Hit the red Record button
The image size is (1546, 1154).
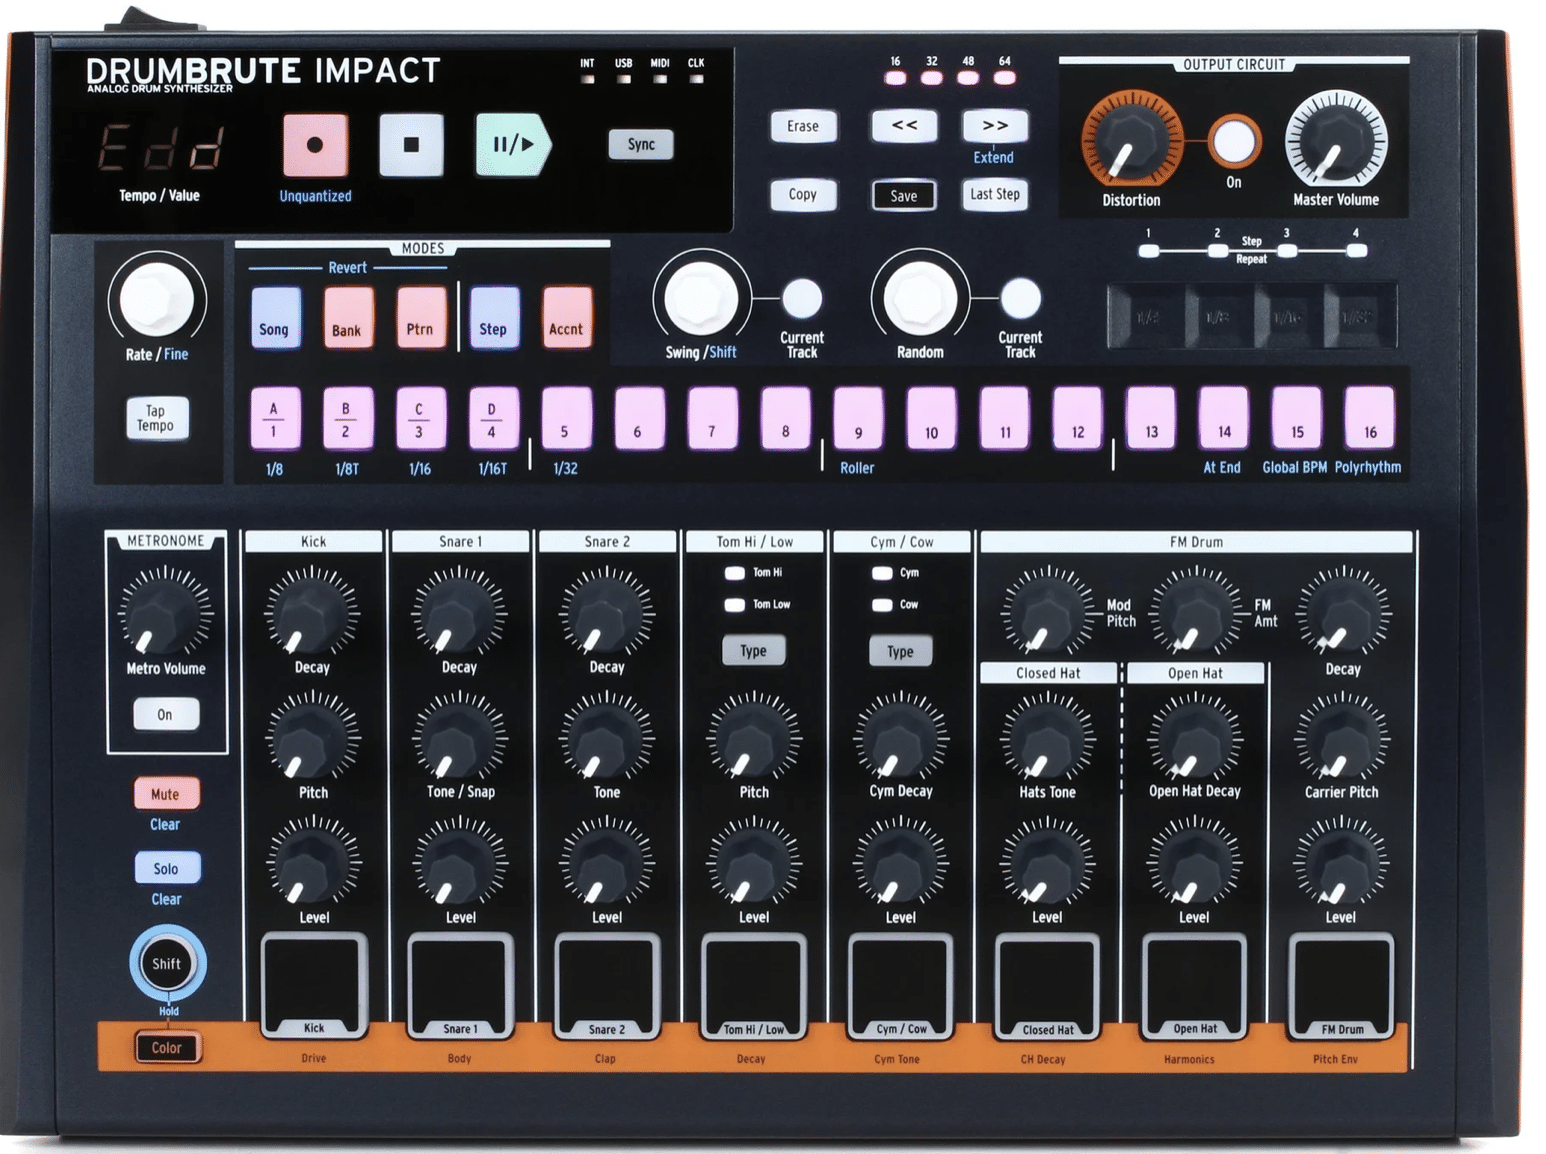(315, 144)
